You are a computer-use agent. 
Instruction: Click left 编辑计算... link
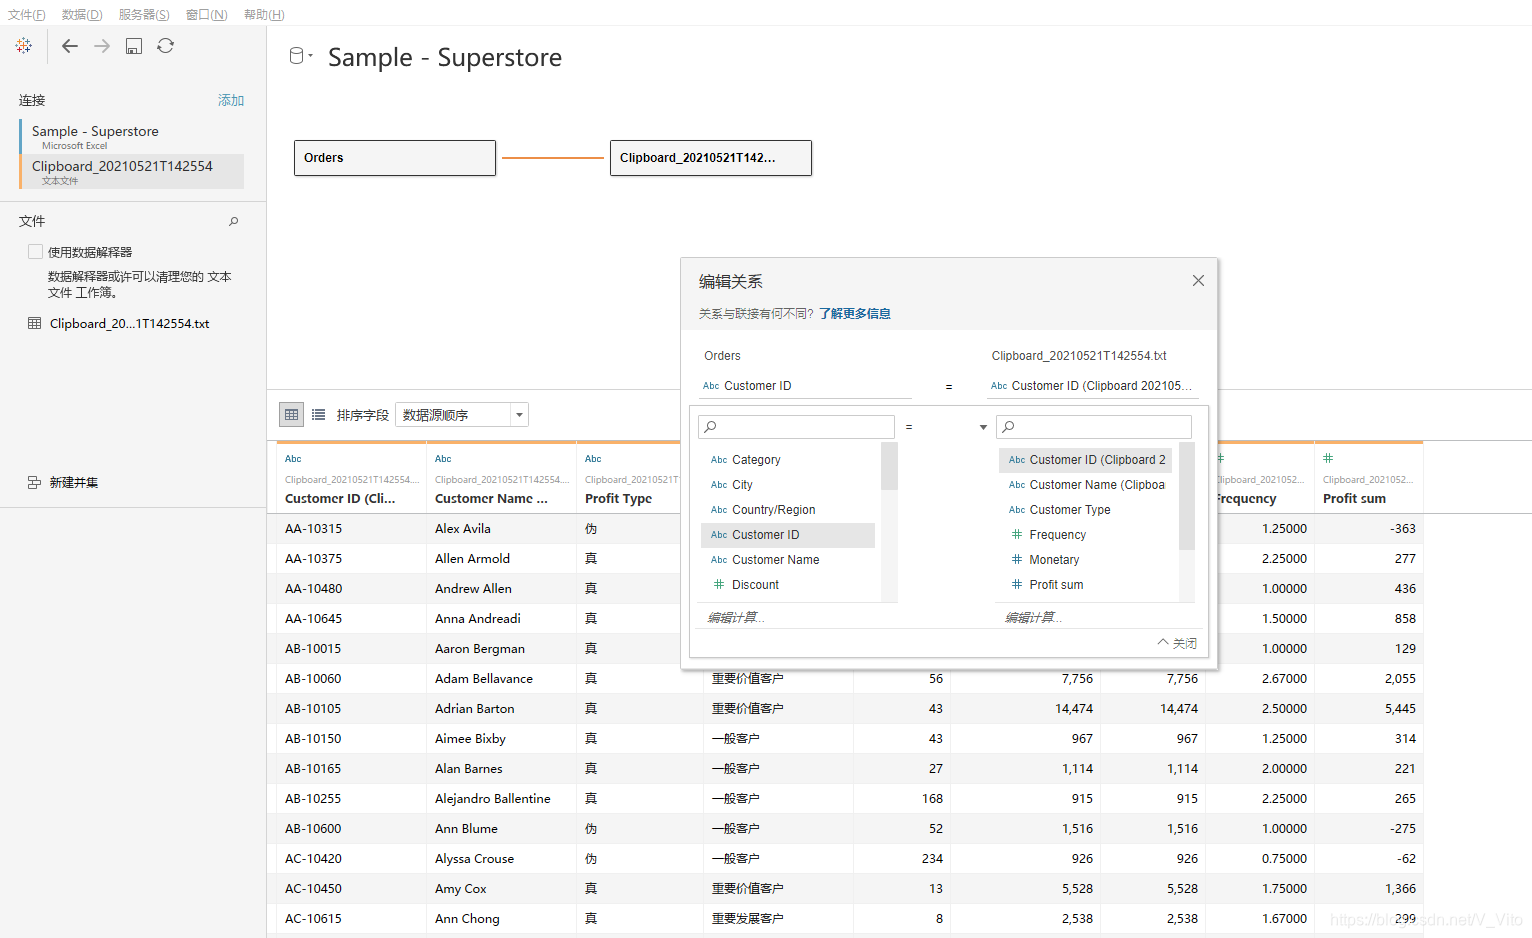(736, 618)
